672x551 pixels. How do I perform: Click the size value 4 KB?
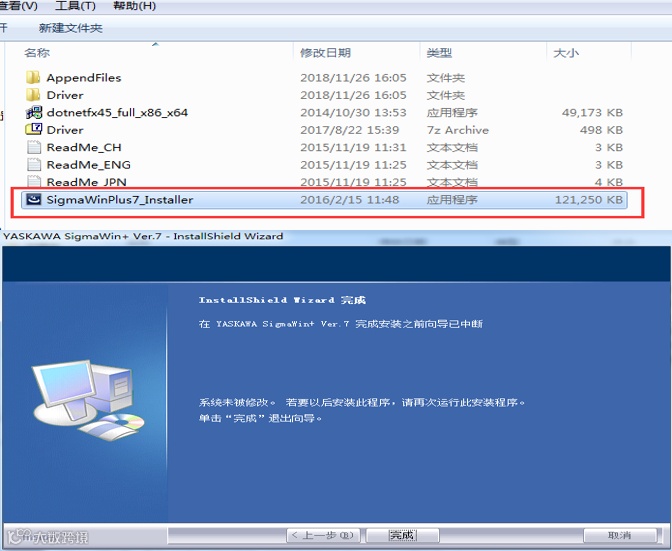click(609, 182)
